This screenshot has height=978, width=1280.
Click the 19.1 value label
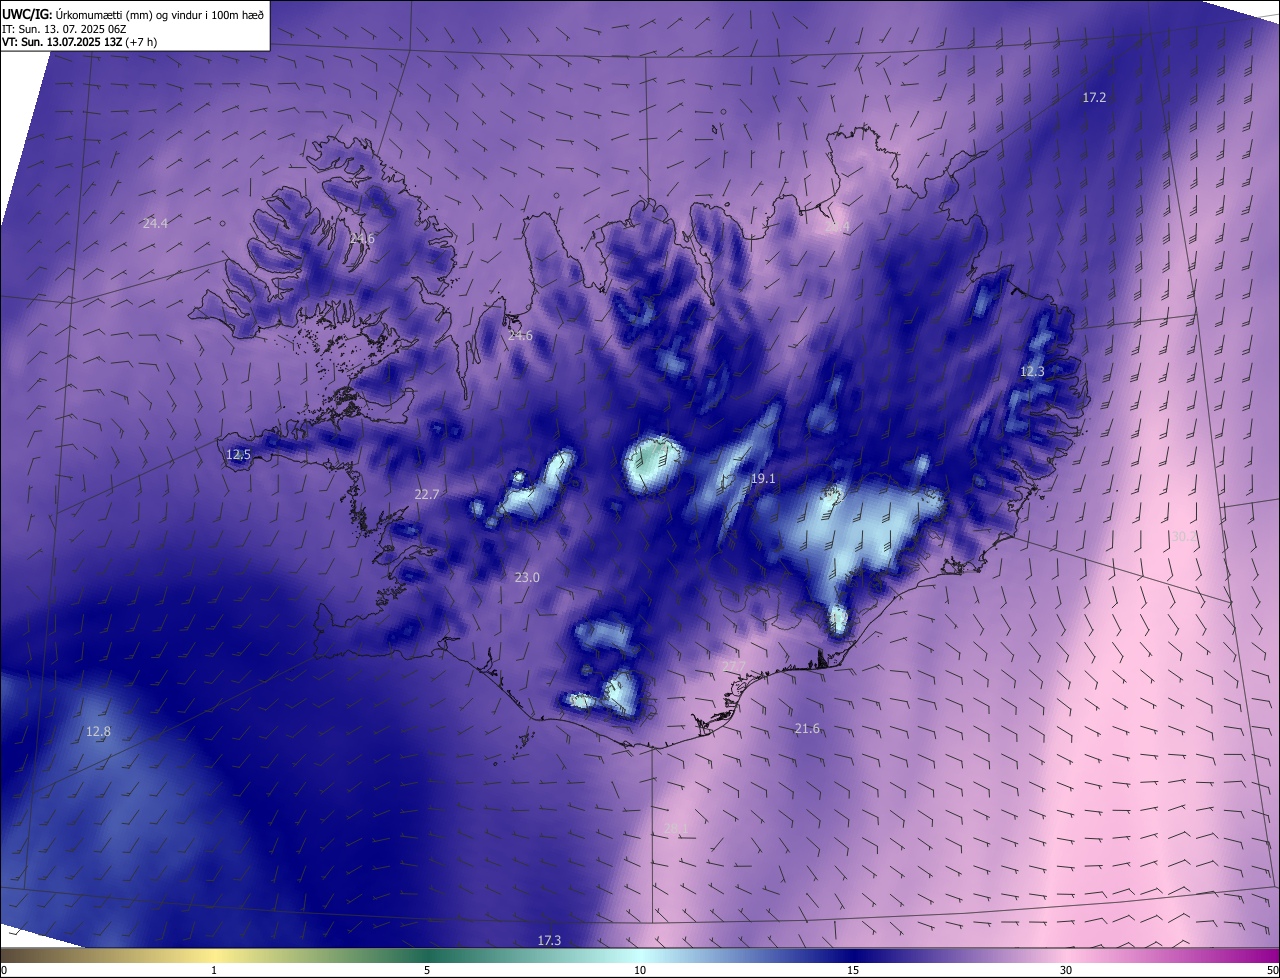point(763,479)
